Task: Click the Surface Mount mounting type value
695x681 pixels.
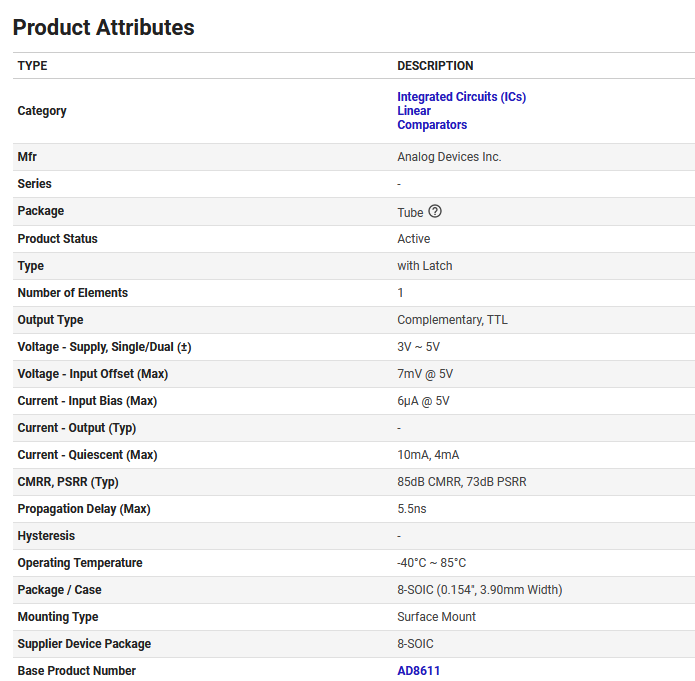Action: pyautogui.click(x=436, y=617)
